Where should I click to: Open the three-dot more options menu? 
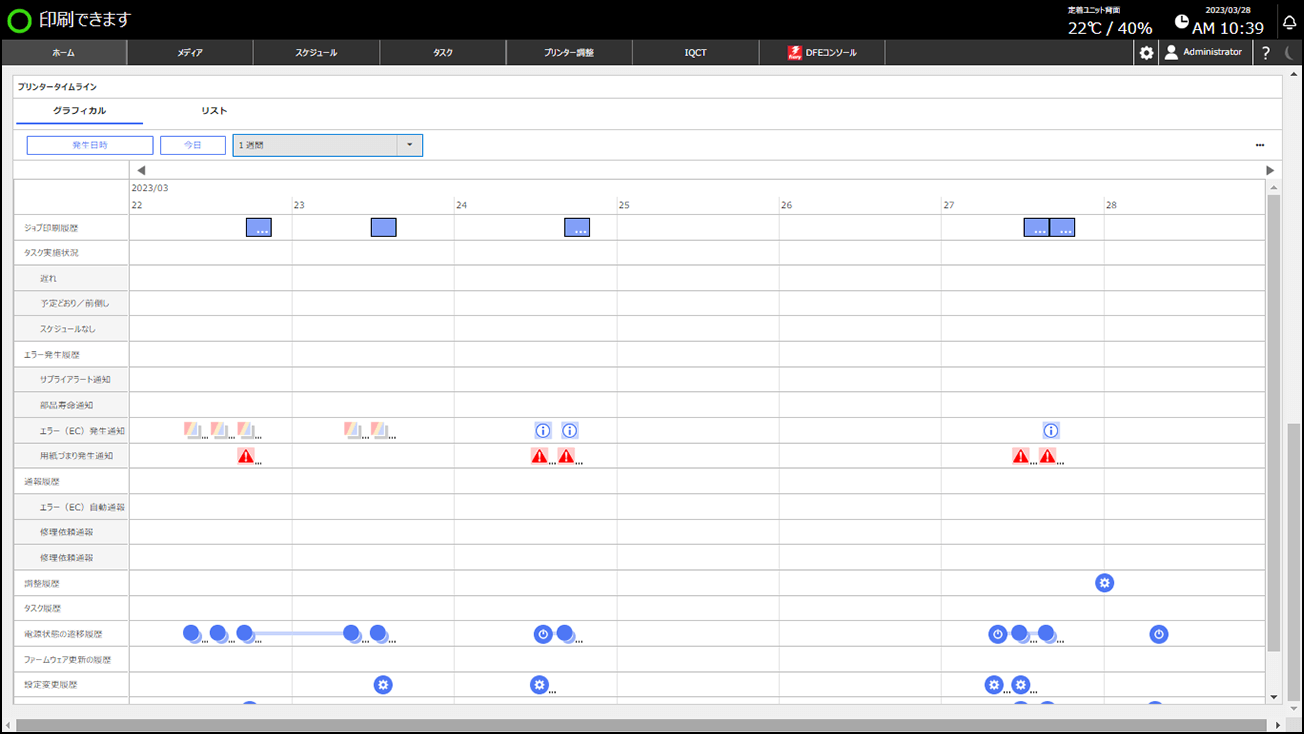pos(1260,146)
